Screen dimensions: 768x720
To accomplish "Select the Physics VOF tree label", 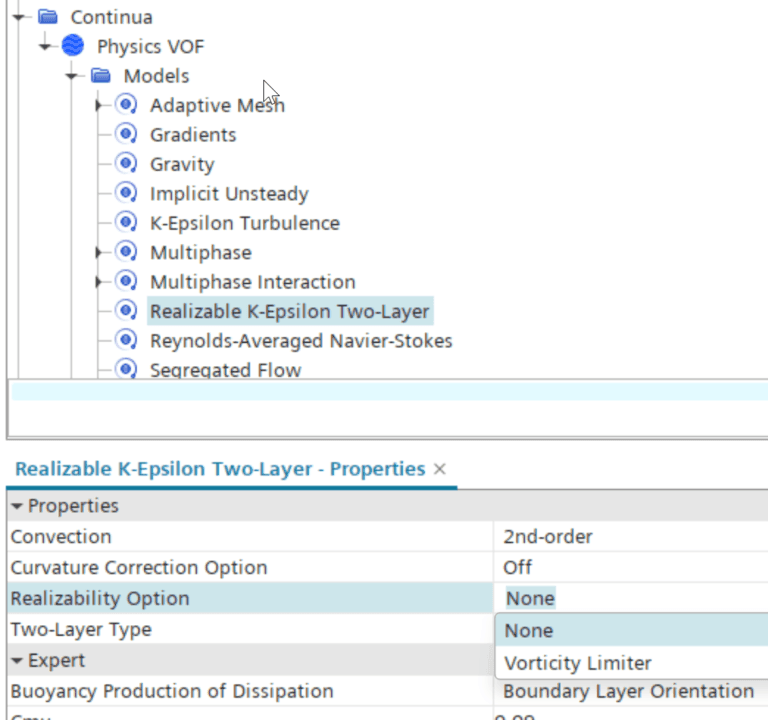I will click(150, 47).
